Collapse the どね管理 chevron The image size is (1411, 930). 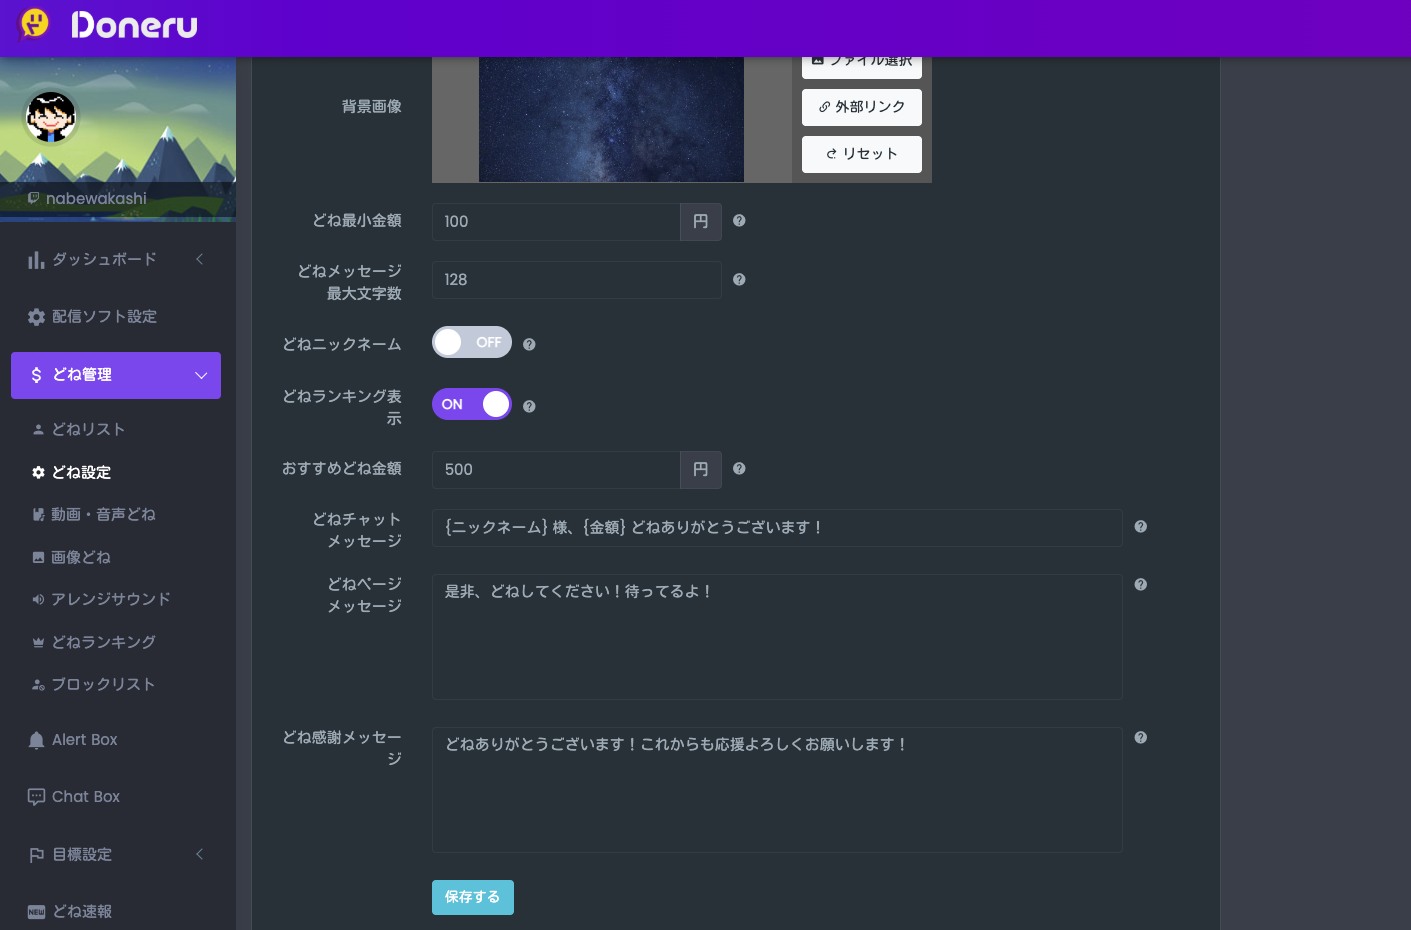pyautogui.click(x=201, y=376)
